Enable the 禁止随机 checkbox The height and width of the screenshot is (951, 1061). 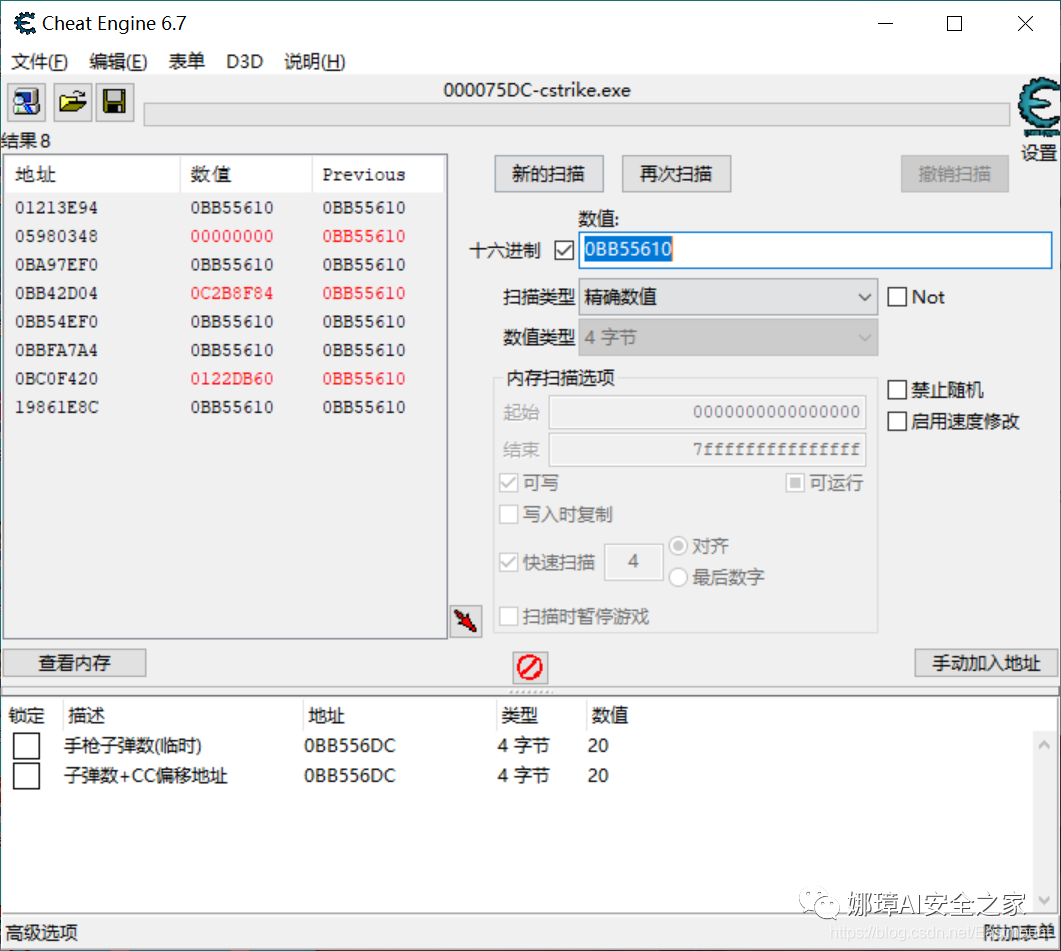point(897,389)
